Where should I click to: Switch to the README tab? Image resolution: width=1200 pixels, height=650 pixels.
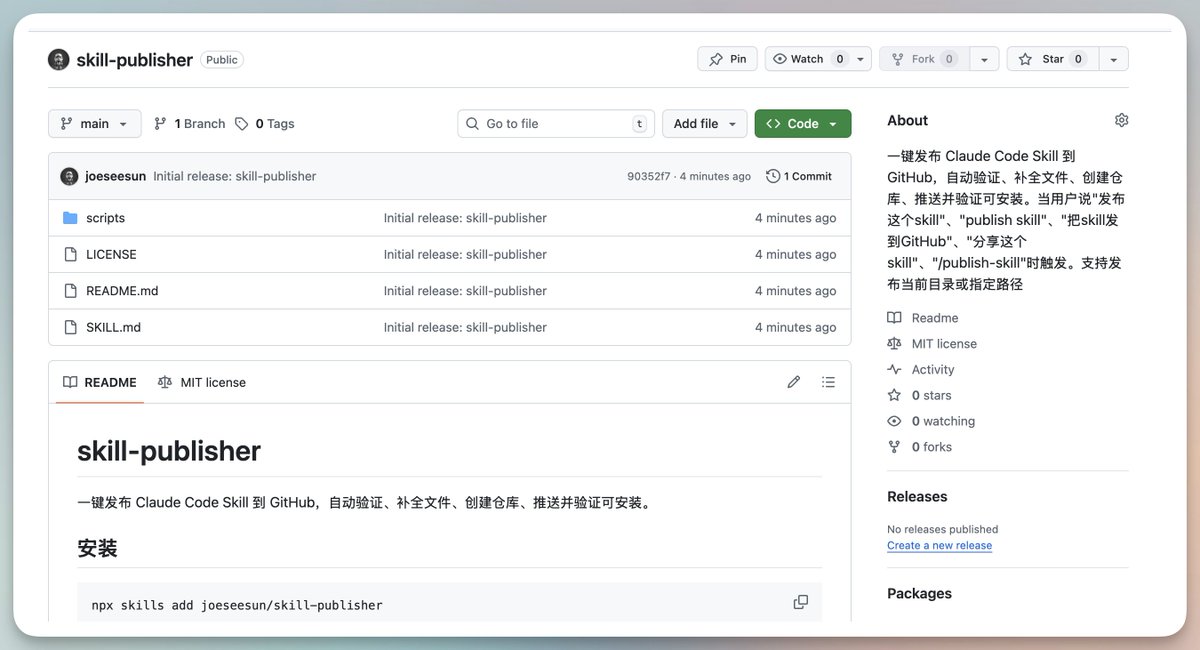click(x=100, y=382)
